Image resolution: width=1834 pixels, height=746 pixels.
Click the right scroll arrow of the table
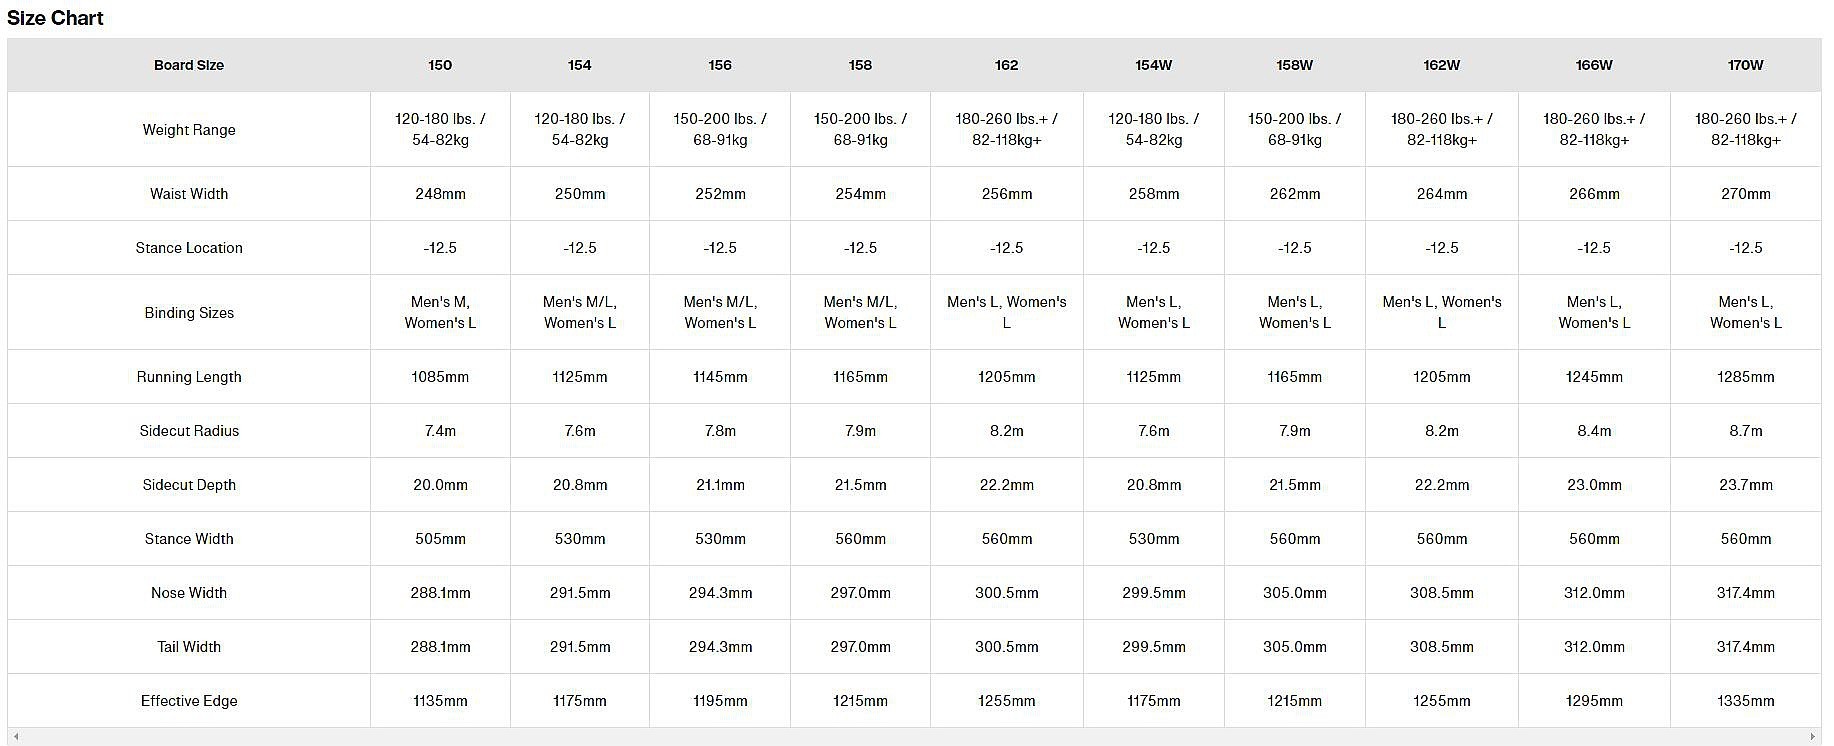click(x=1813, y=737)
